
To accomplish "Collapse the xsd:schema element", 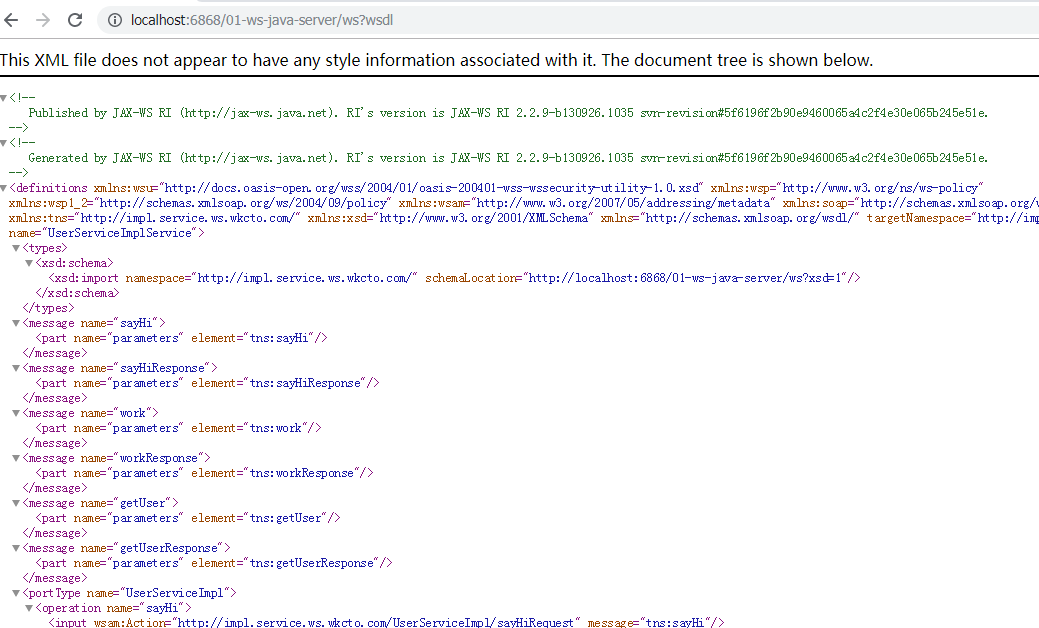I will coord(29,264).
